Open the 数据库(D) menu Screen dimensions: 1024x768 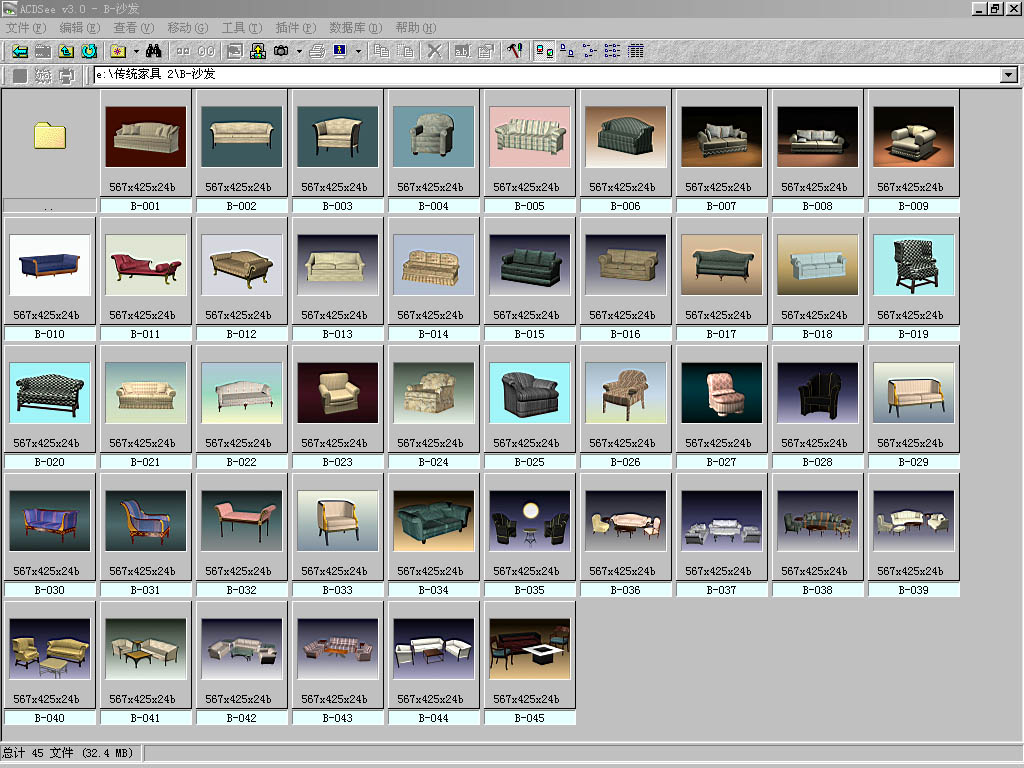coord(355,28)
